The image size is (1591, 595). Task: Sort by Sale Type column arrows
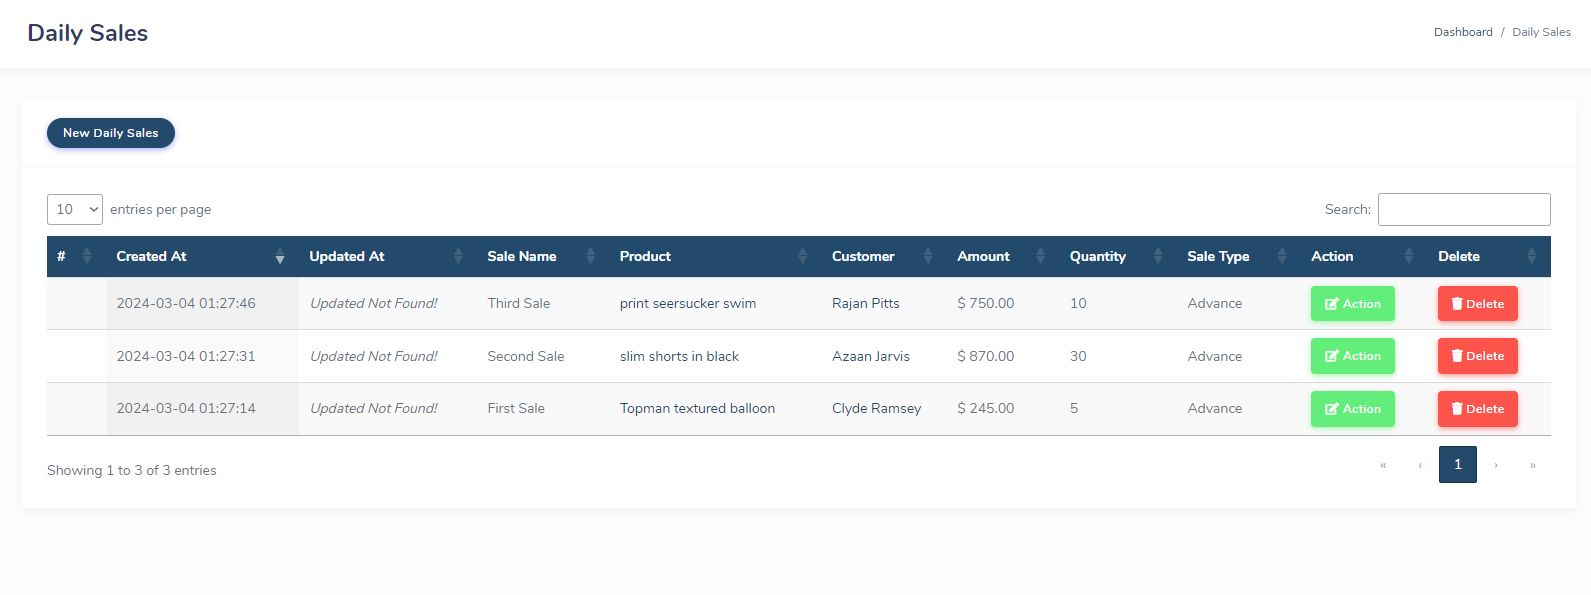1281,256
